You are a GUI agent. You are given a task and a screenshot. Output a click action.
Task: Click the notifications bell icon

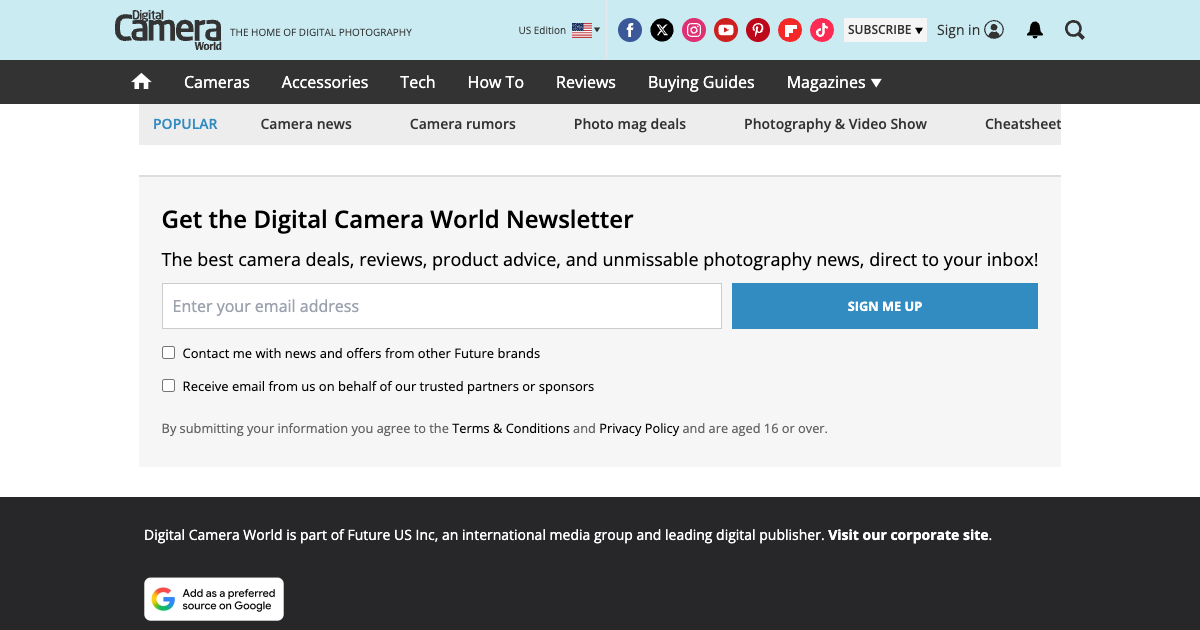pyautogui.click(x=1034, y=30)
